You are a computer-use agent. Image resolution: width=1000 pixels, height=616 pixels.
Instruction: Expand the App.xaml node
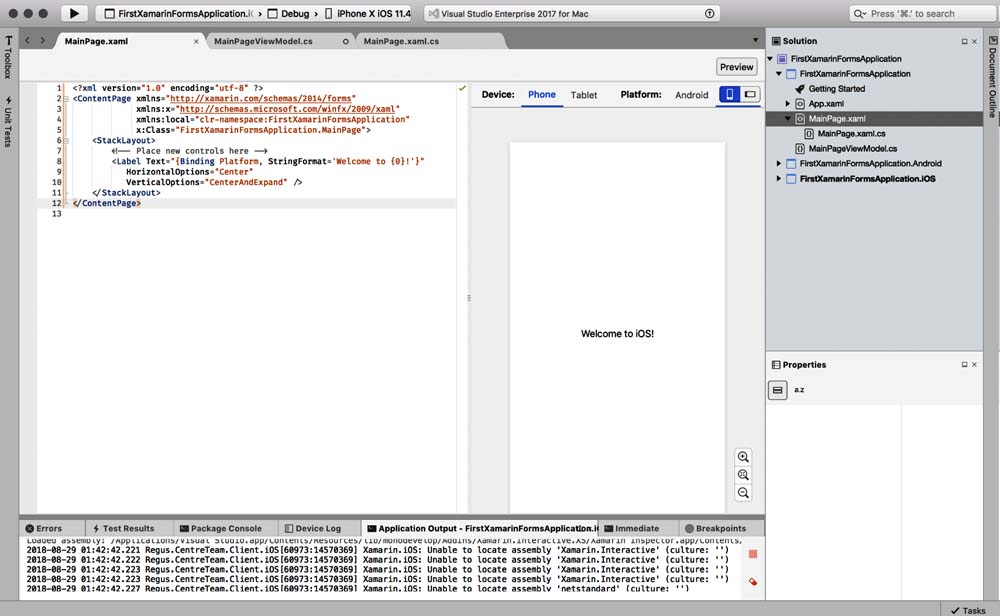point(788,103)
